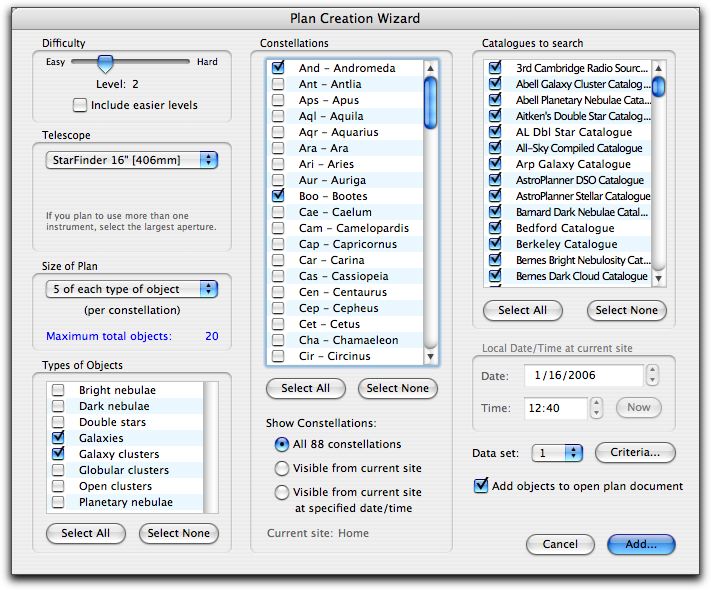The height and width of the screenshot is (590, 711).
Task: Uncheck Add objects to open plan document
Action: [x=482, y=486]
